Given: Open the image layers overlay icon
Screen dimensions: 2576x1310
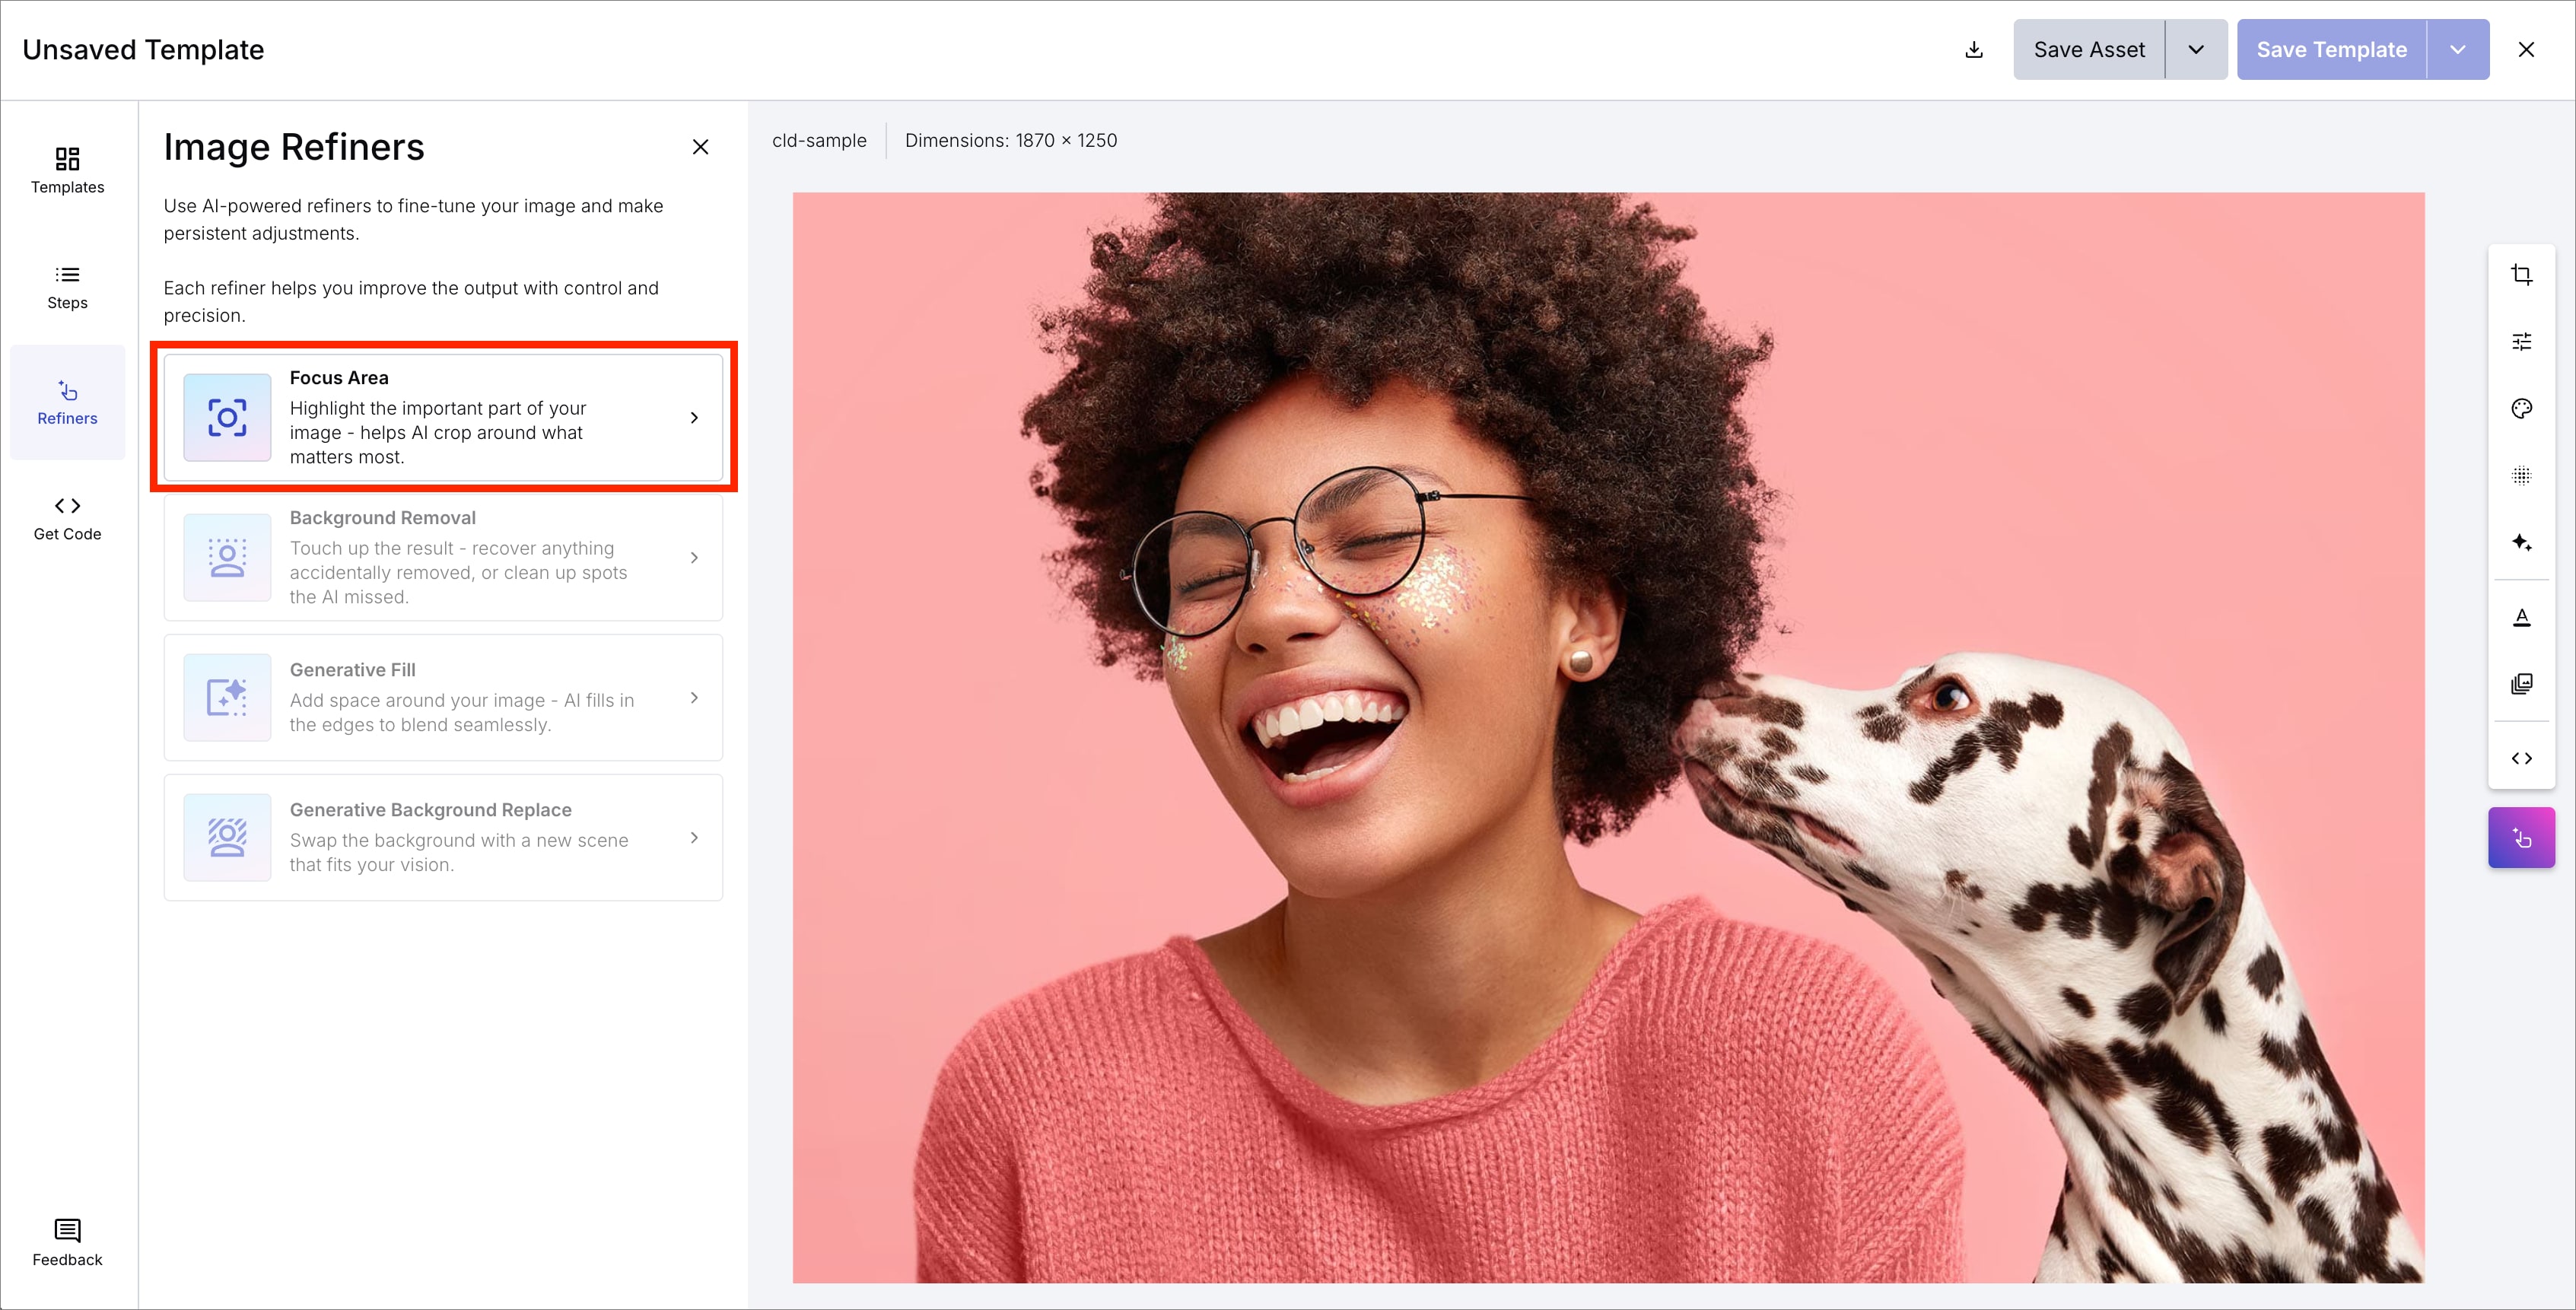Looking at the screenshot, I should point(2521,684).
